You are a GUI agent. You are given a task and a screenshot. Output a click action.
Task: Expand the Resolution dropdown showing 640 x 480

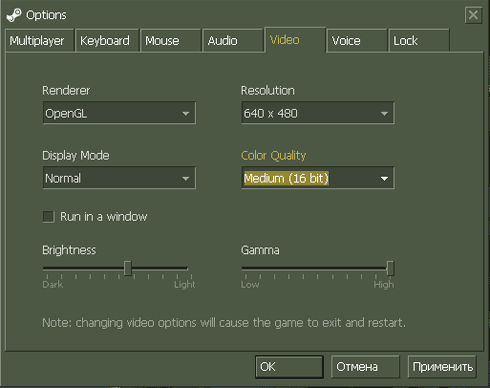(318, 113)
